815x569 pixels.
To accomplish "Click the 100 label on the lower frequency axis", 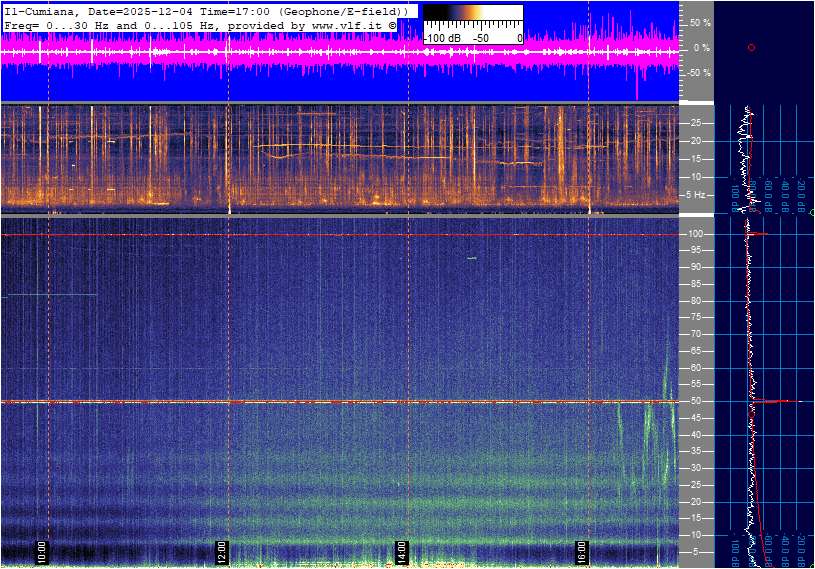I will (697, 234).
